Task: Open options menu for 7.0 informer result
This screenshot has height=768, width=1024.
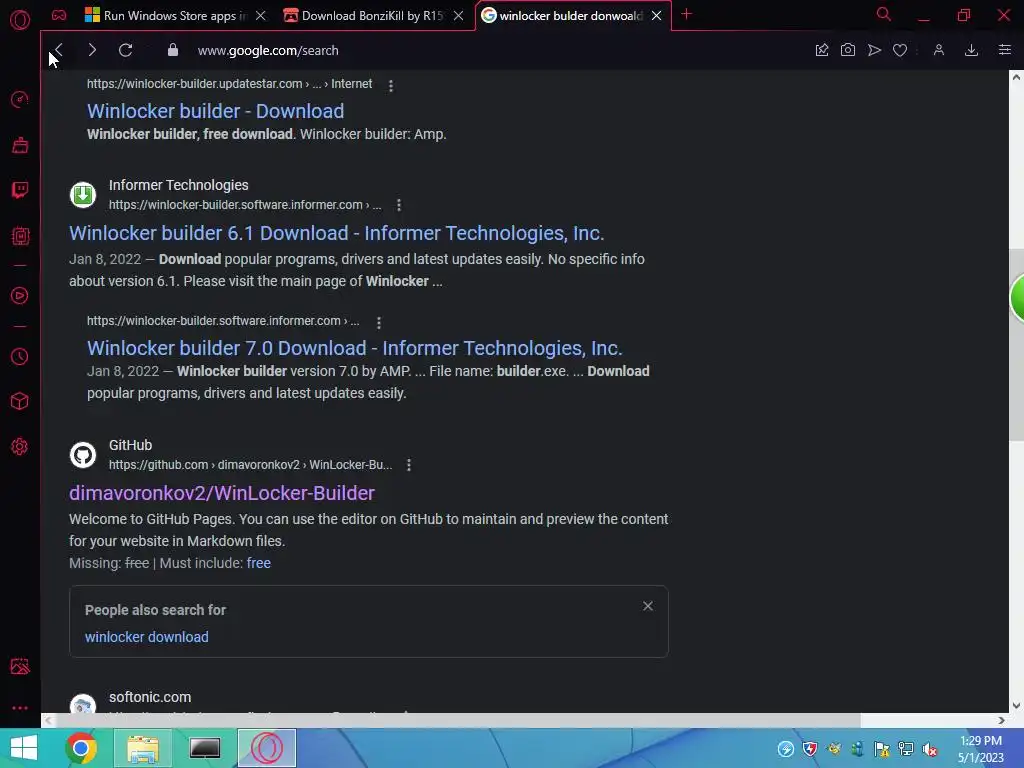Action: (x=379, y=323)
